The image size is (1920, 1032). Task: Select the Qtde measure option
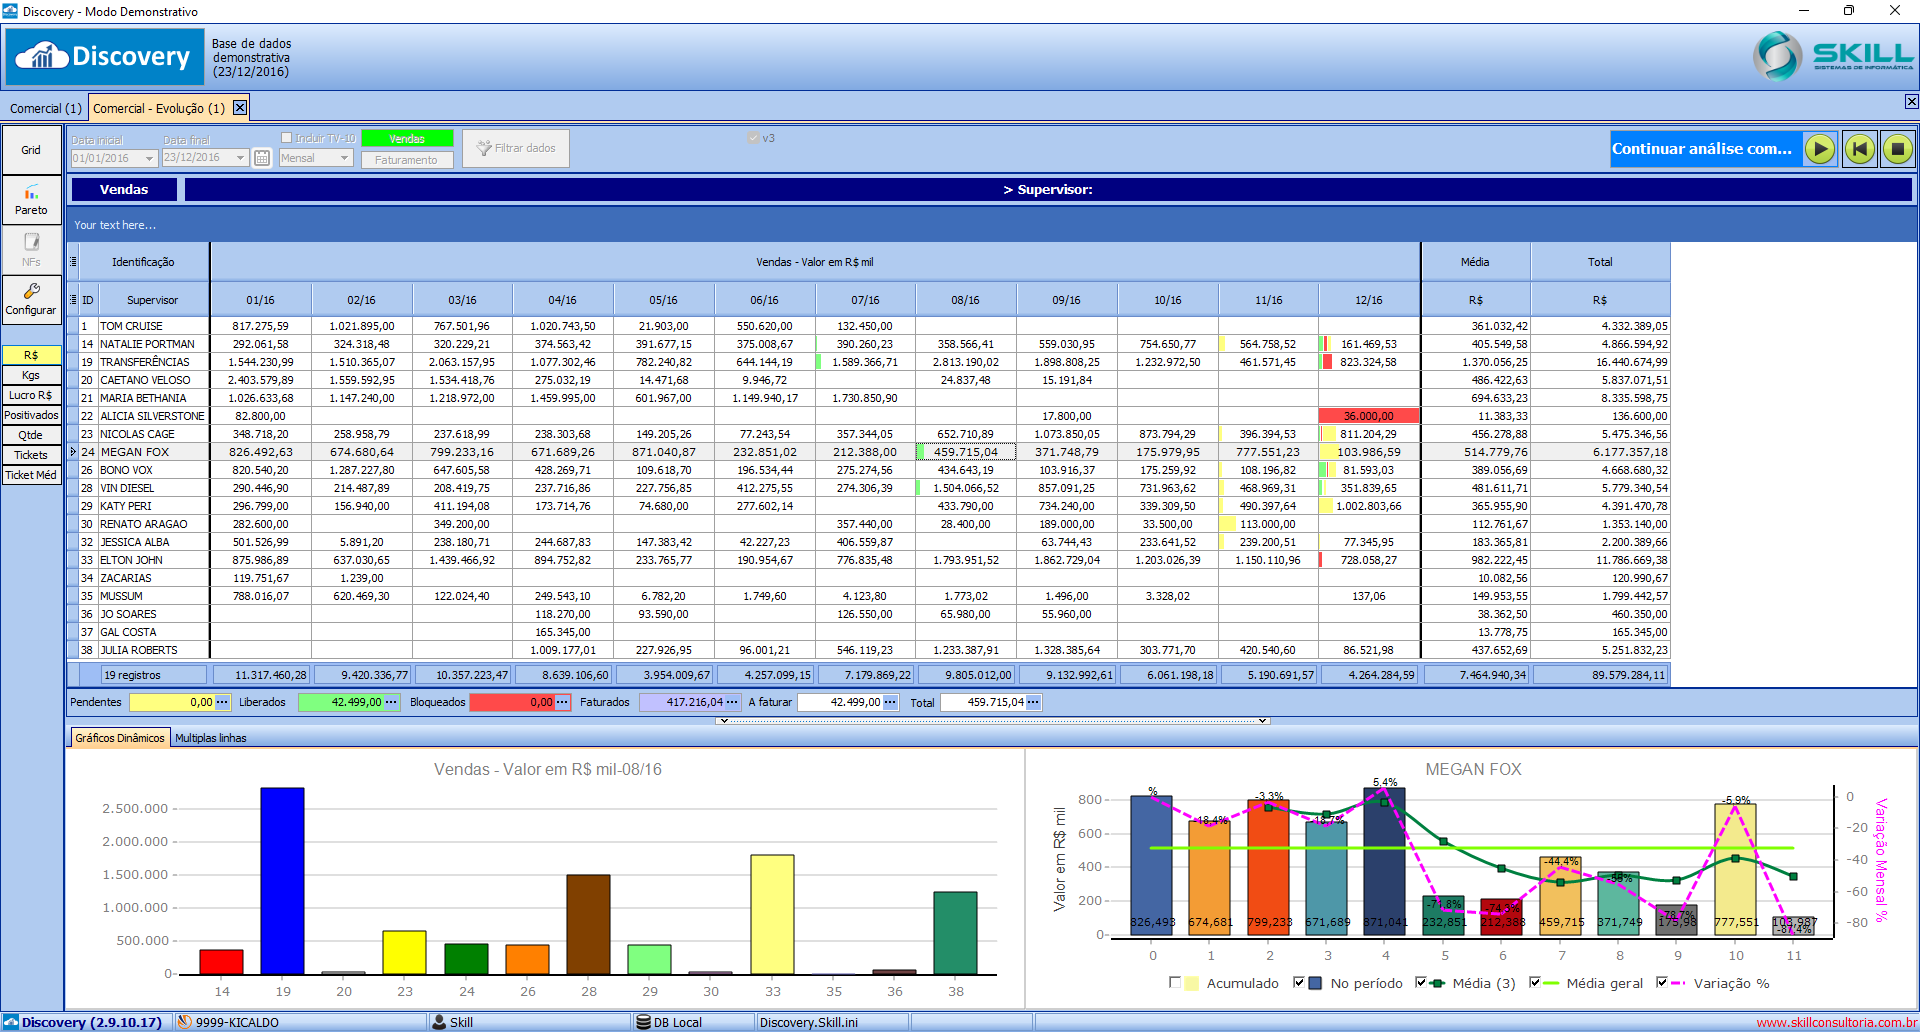click(31, 435)
